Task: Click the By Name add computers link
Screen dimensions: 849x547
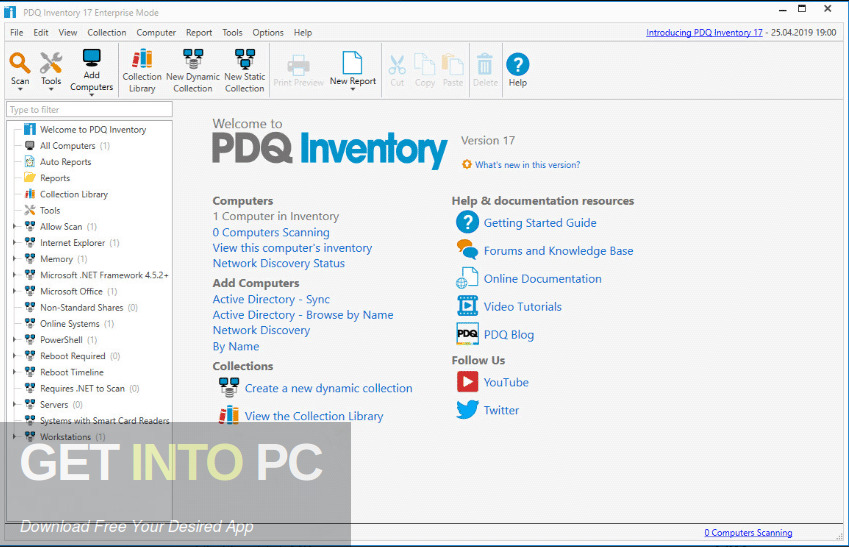Action: (x=236, y=347)
